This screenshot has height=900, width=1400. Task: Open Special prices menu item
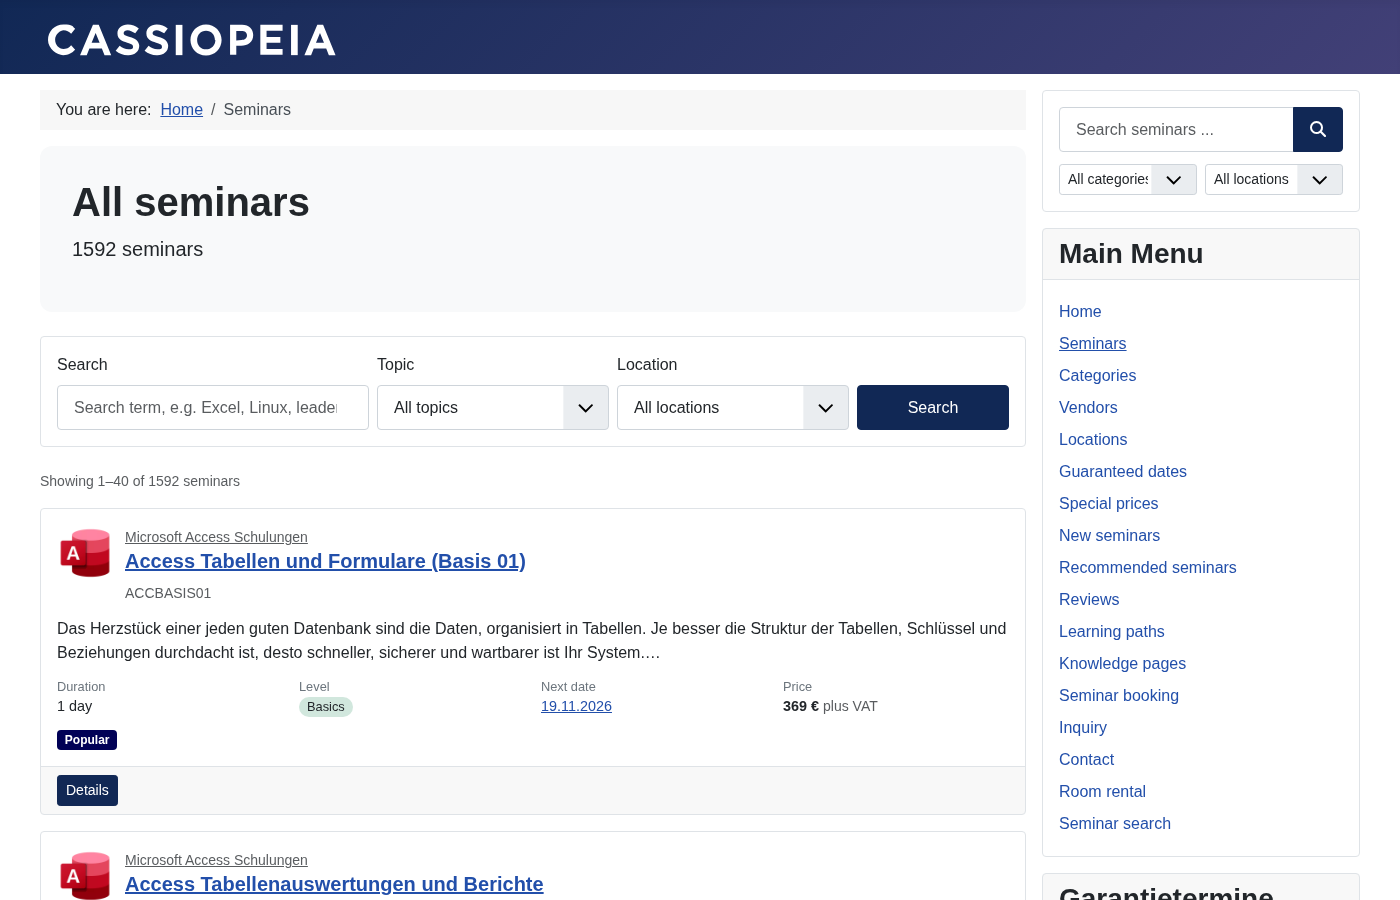pos(1108,504)
